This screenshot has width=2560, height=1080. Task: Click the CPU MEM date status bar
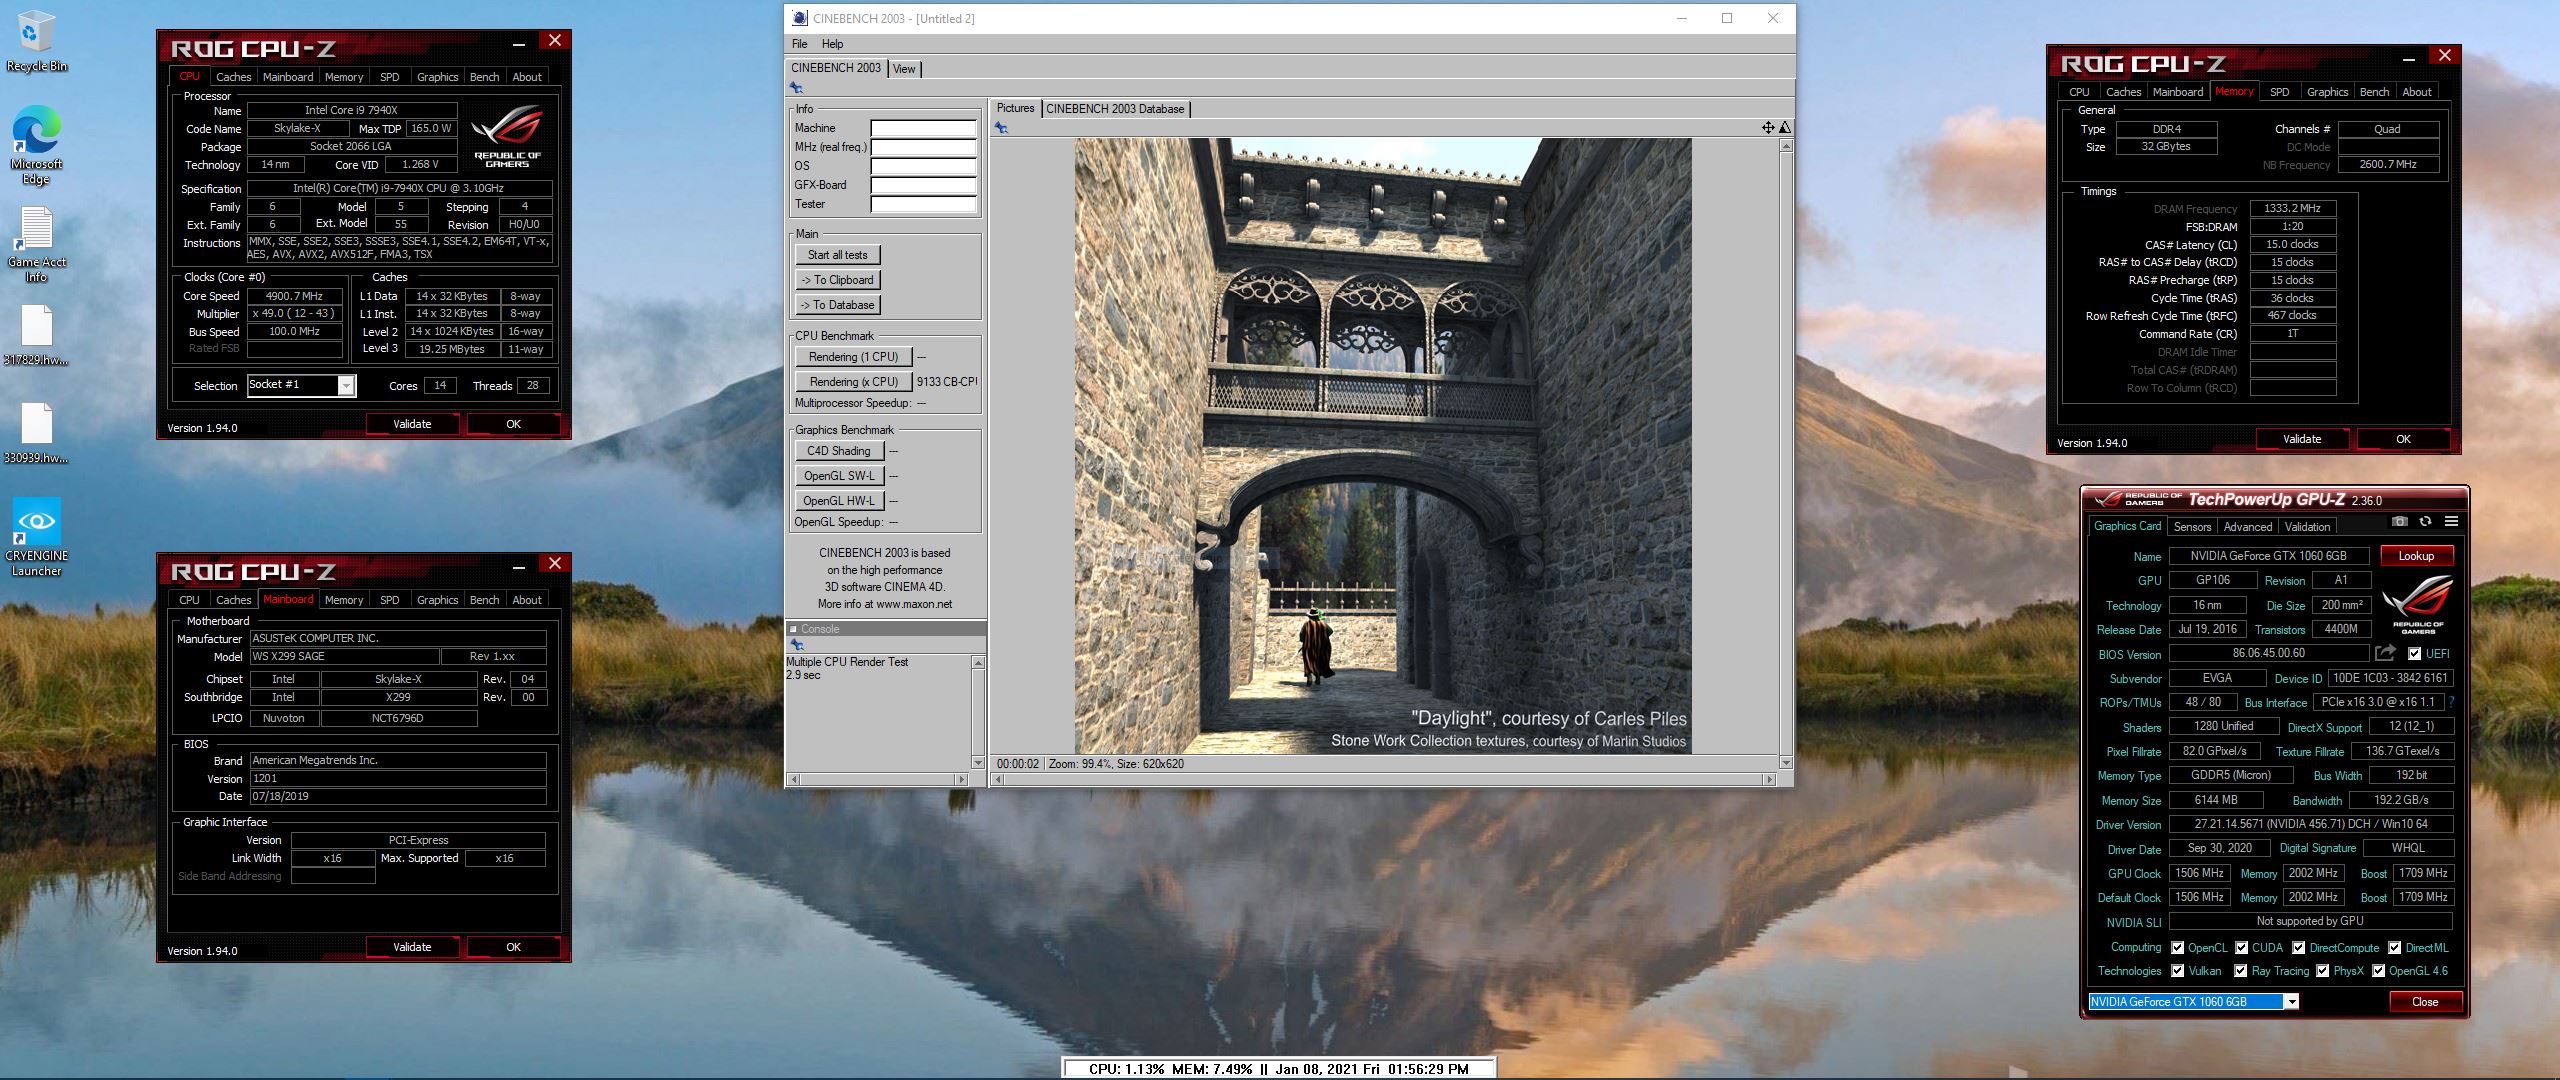1278,1069
